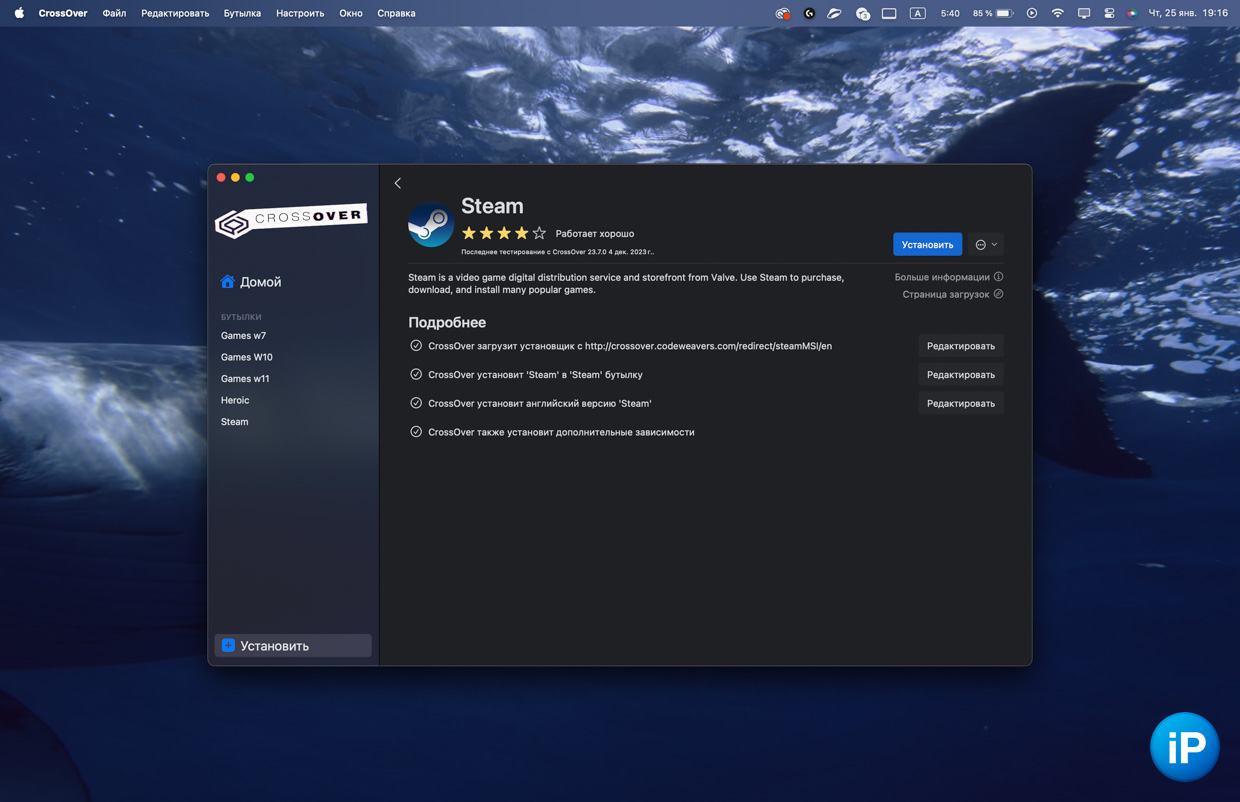Click the Steam description paragraph
The image size is (1240, 802).
626,283
